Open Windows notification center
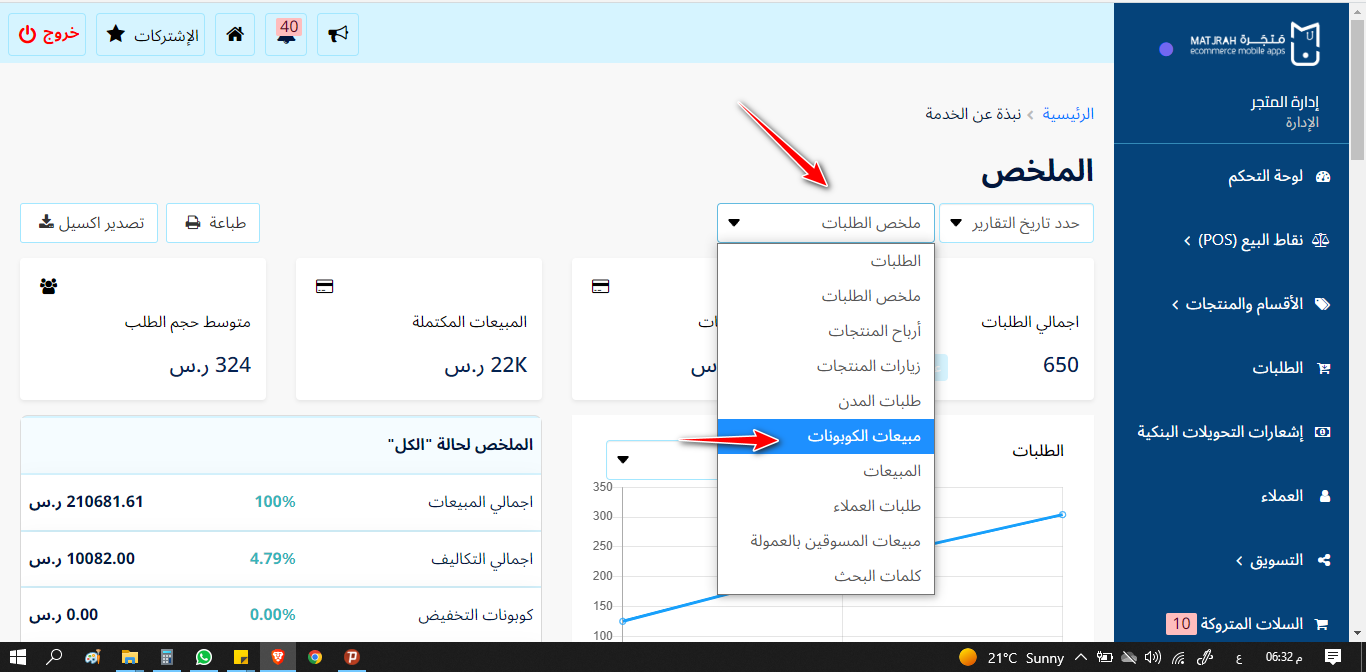1366x672 pixels. click(1333, 657)
